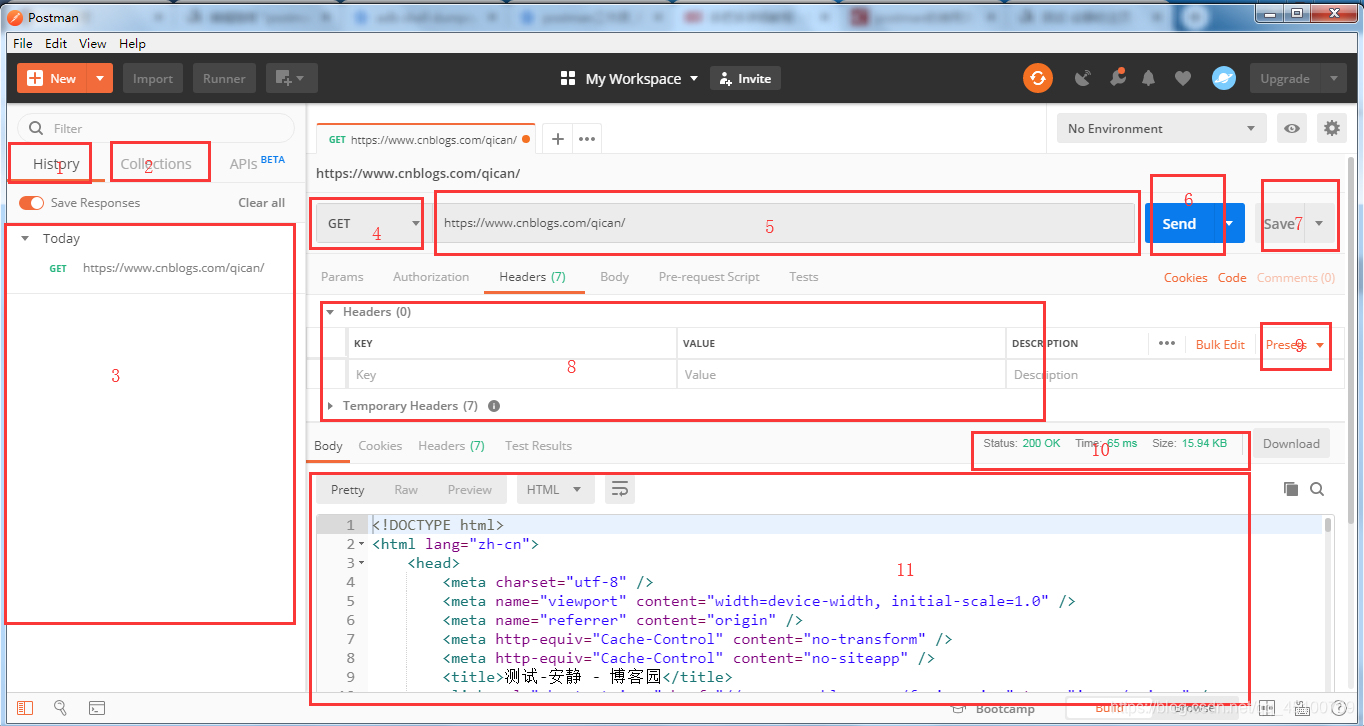Open the request Body tab
This screenshot has width=1364, height=726.
[614, 277]
